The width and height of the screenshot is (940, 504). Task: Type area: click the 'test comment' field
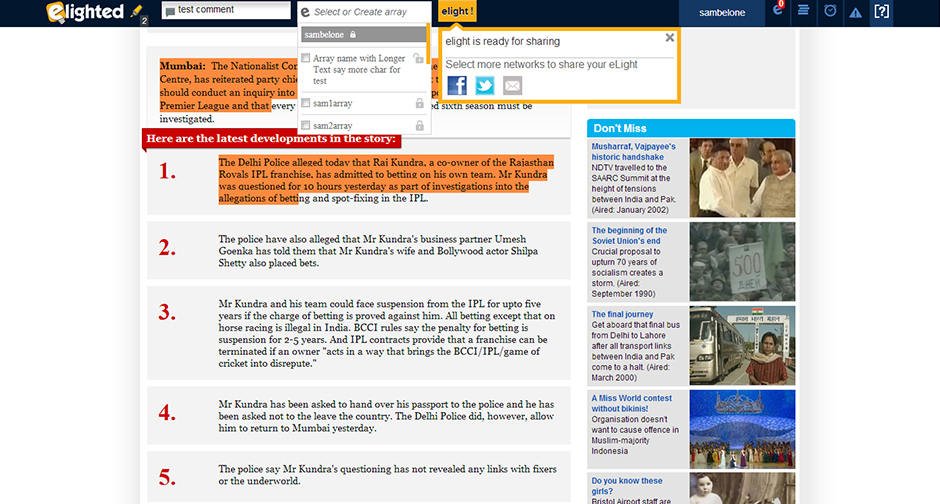[226, 10]
